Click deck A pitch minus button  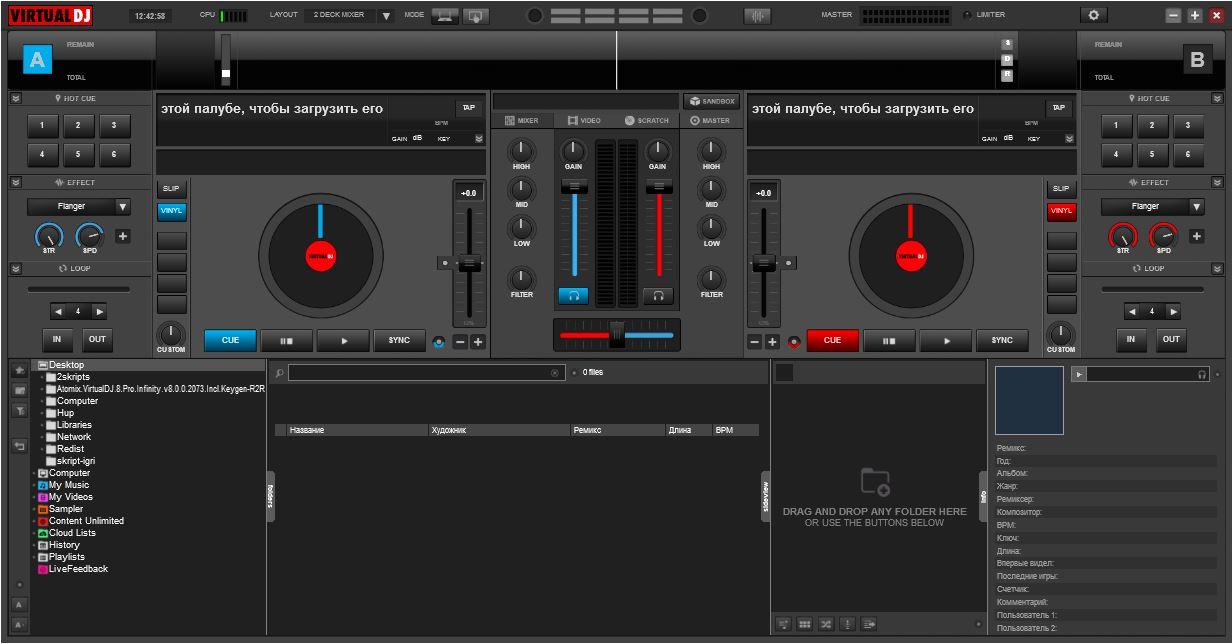tap(460, 342)
